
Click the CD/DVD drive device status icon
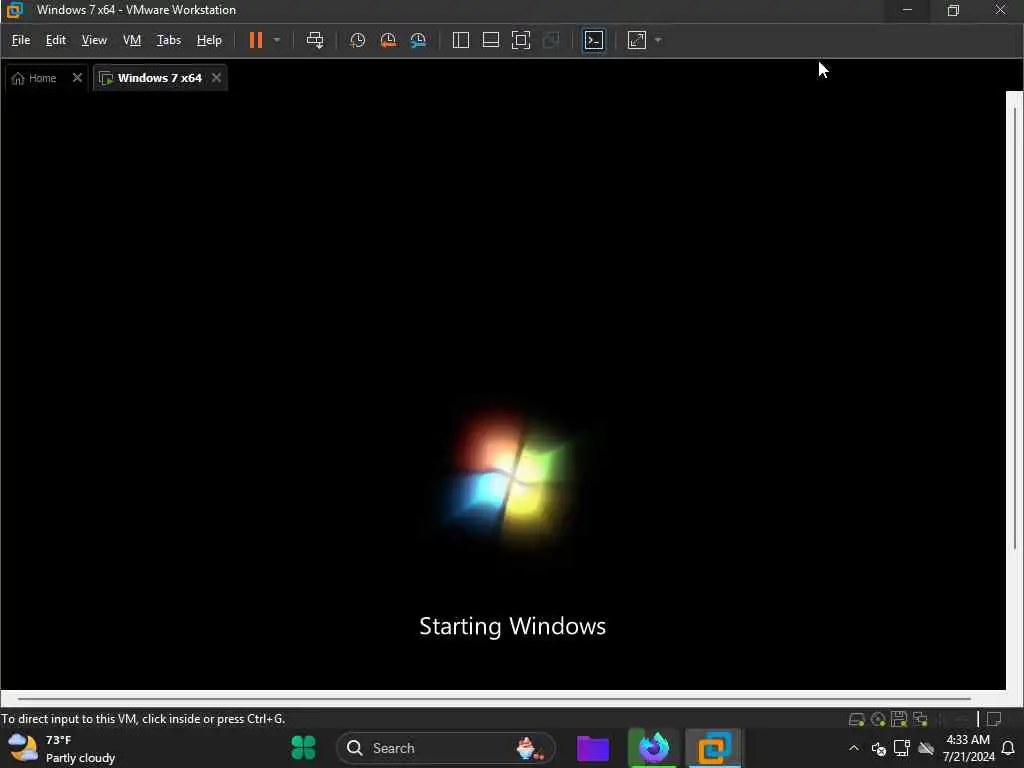point(878,720)
